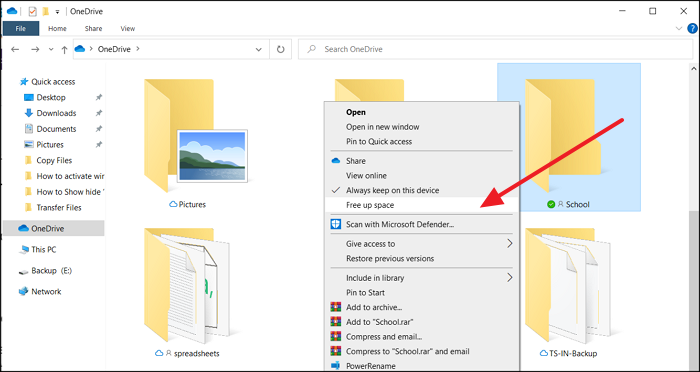Unpin Desktop using its pin icon
Viewport: 700px width, 372px height.
tap(99, 97)
